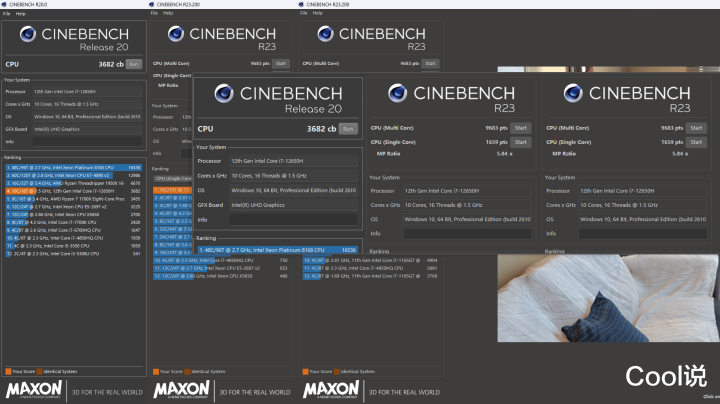Click Cinebench logo in enlarged Release 20 panel

pos(224,94)
